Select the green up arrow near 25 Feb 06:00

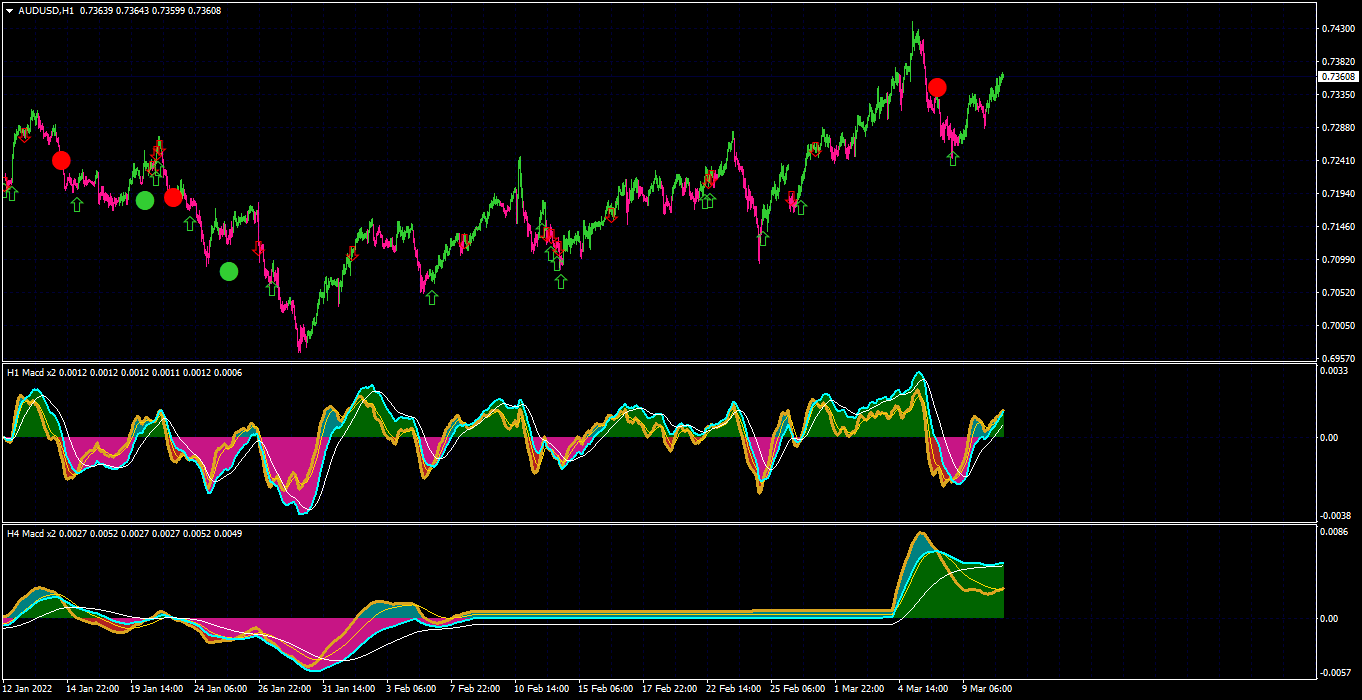point(800,208)
